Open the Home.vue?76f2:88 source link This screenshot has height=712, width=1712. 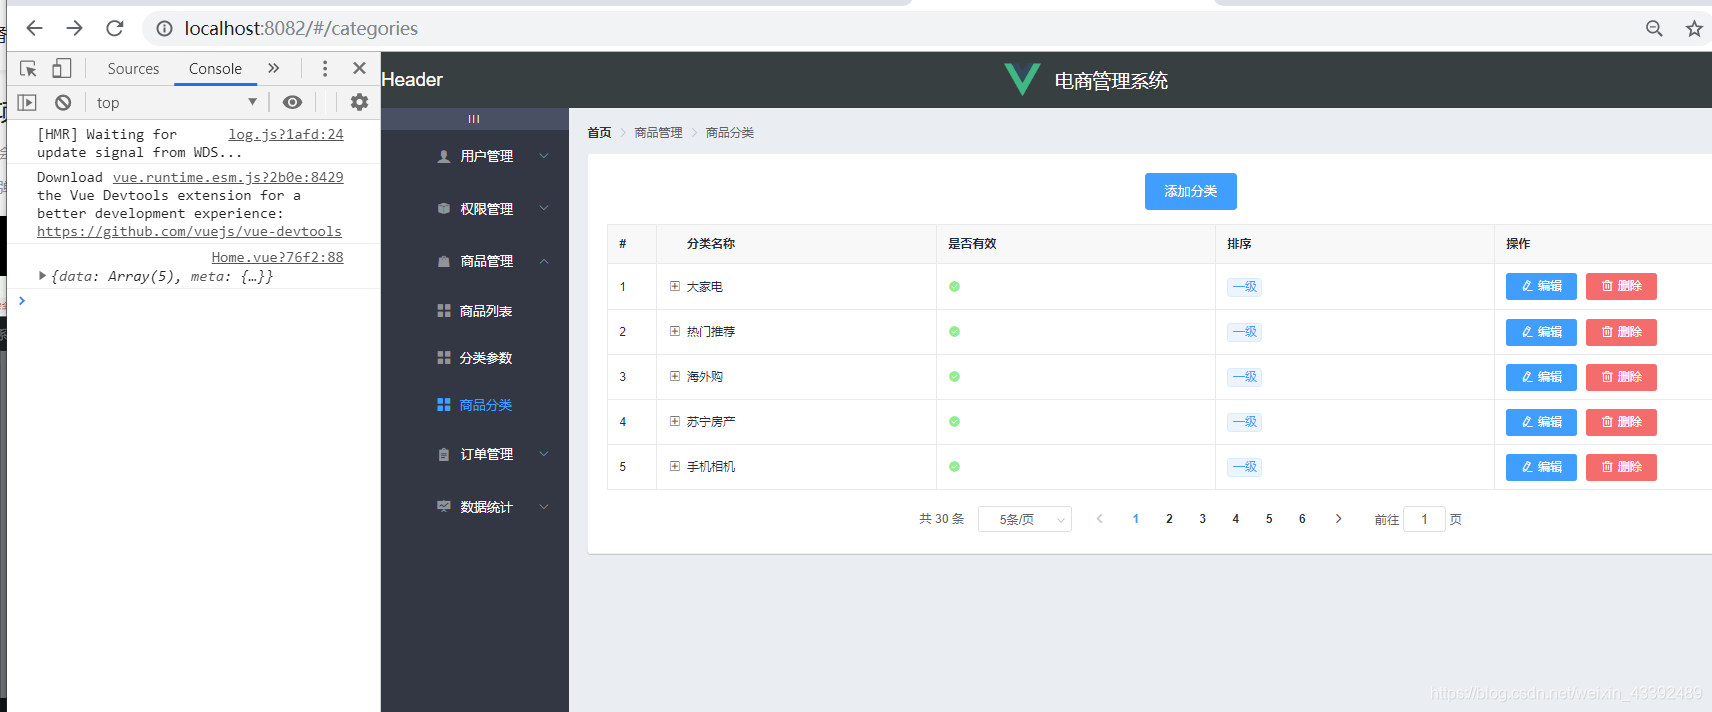pyautogui.click(x=277, y=257)
